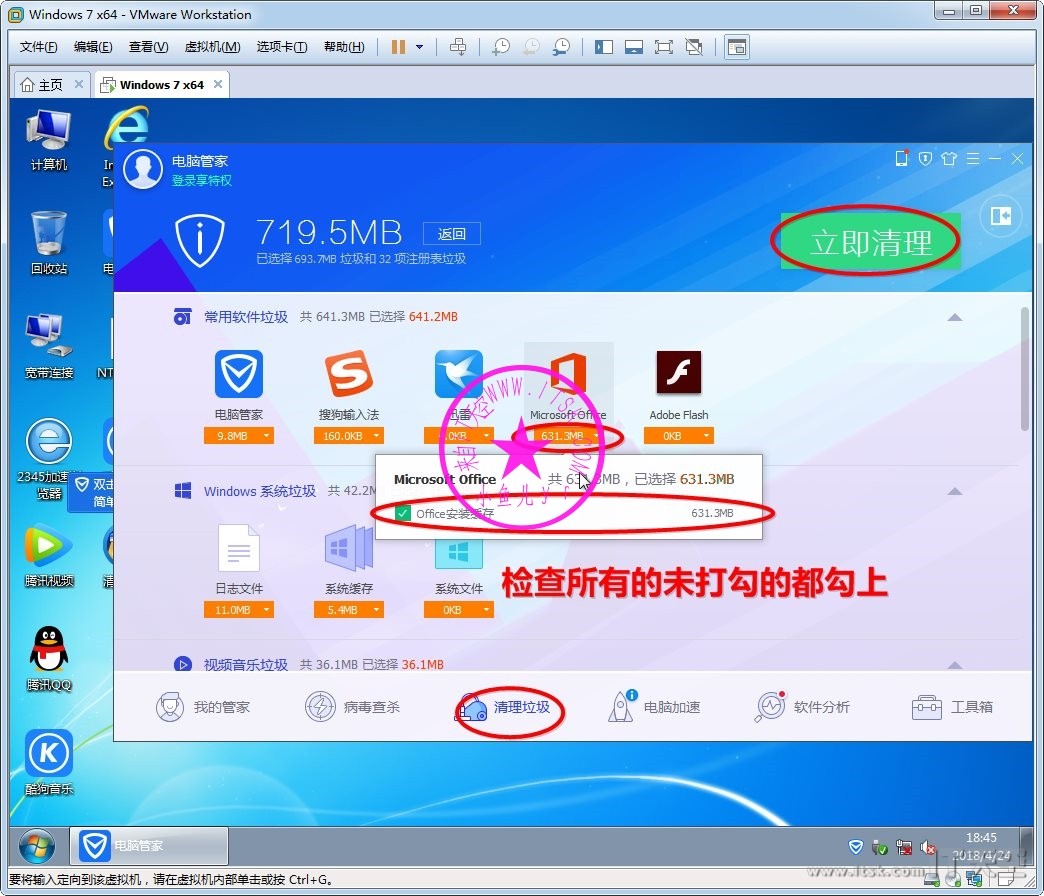Click the 日志文件 log files icon
The height and width of the screenshot is (896, 1044).
pos(238,549)
